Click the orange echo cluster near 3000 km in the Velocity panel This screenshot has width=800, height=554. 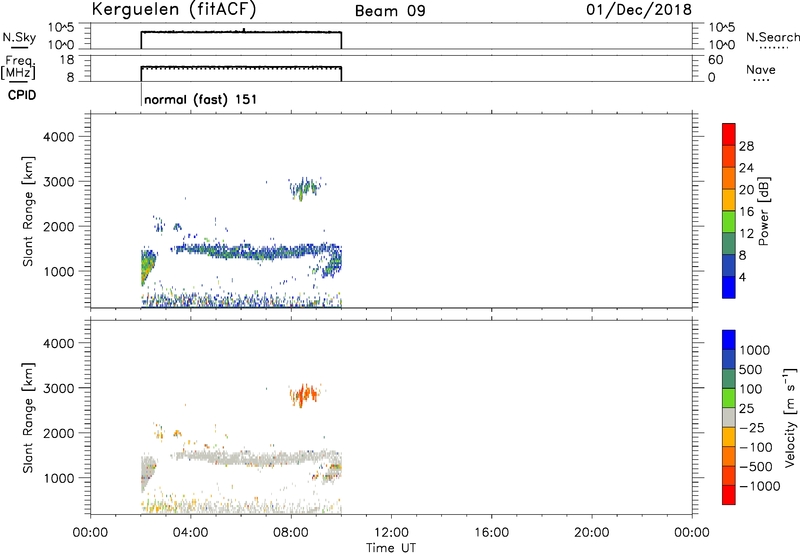click(305, 394)
